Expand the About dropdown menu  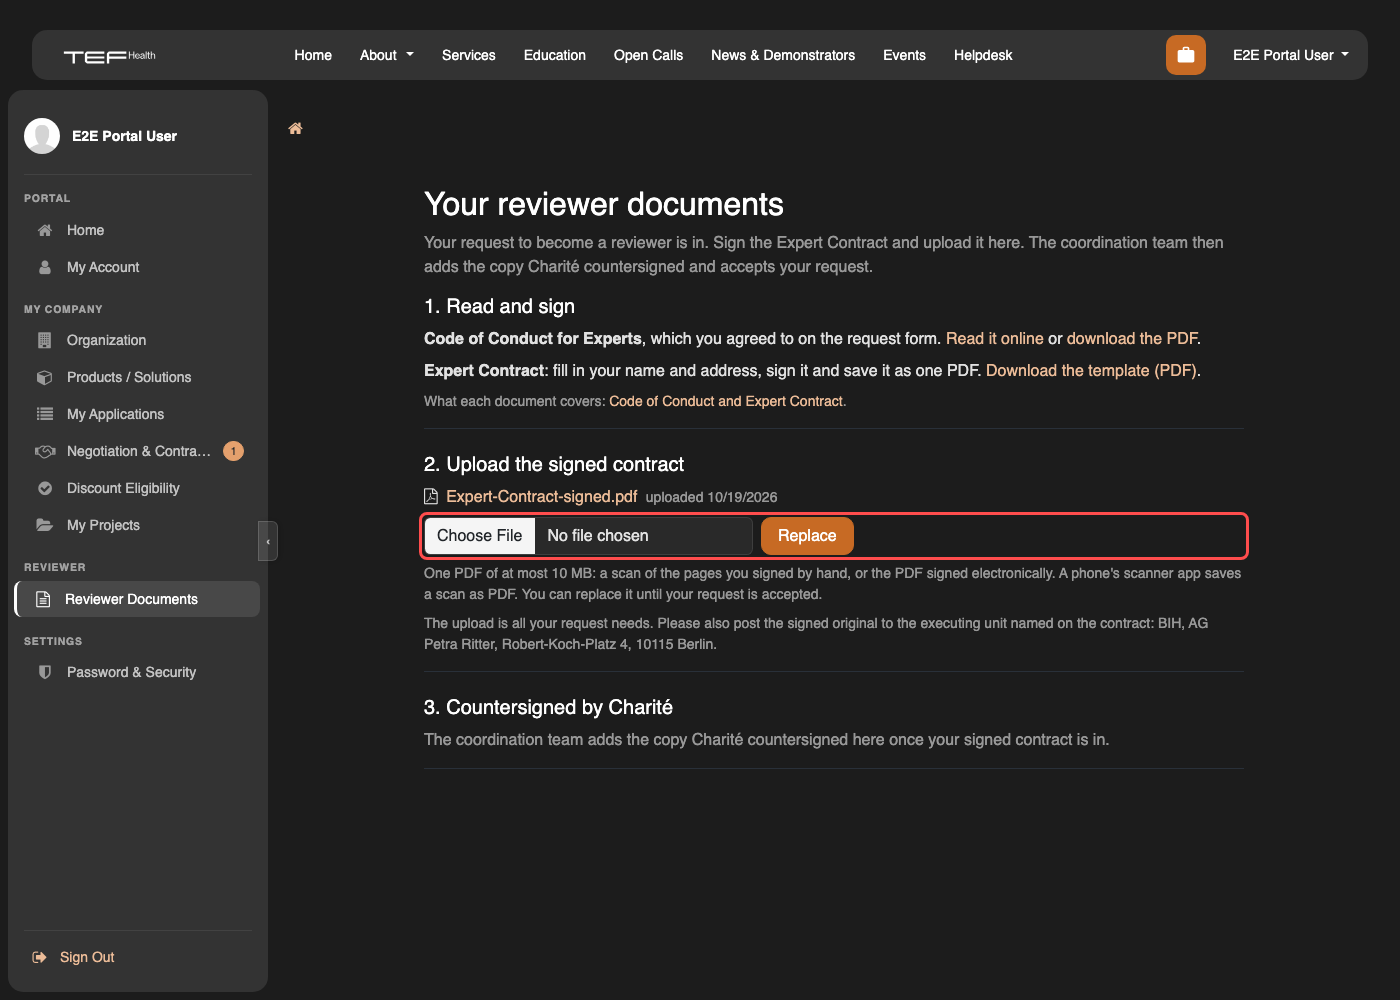click(x=387, y=55)
